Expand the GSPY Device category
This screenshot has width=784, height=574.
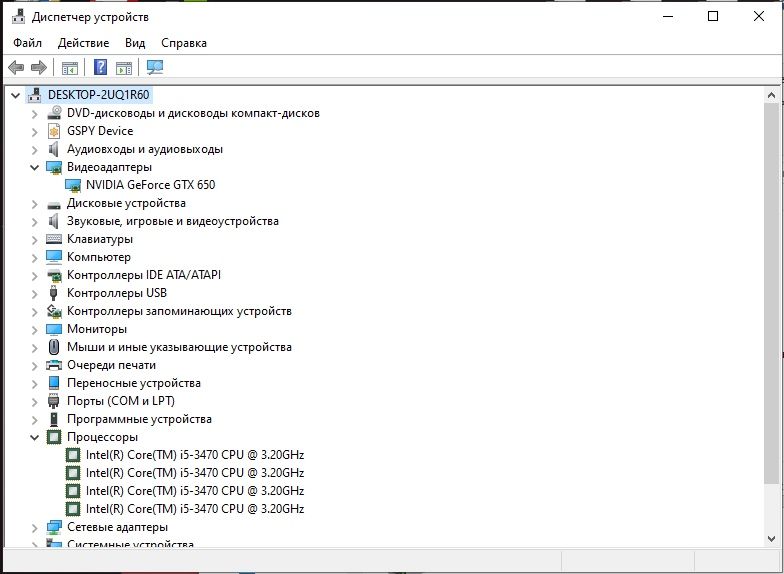(34, 132)
